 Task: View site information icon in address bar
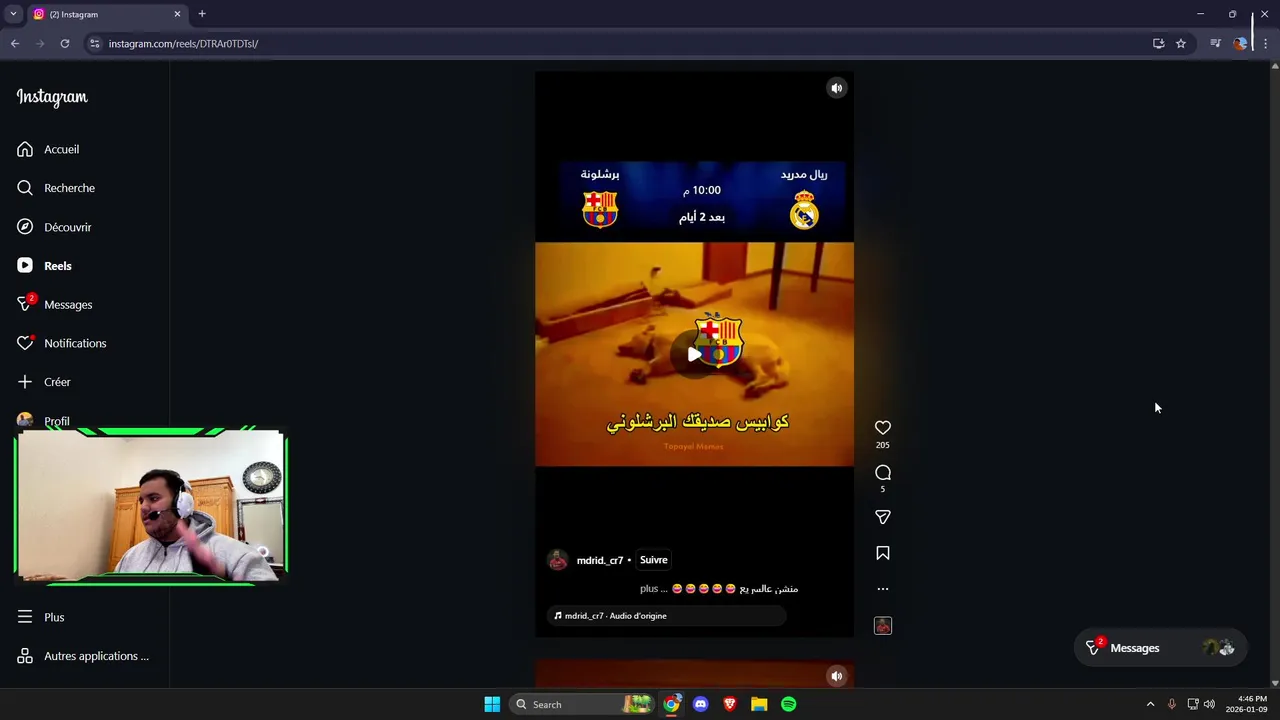coord(95,44)
